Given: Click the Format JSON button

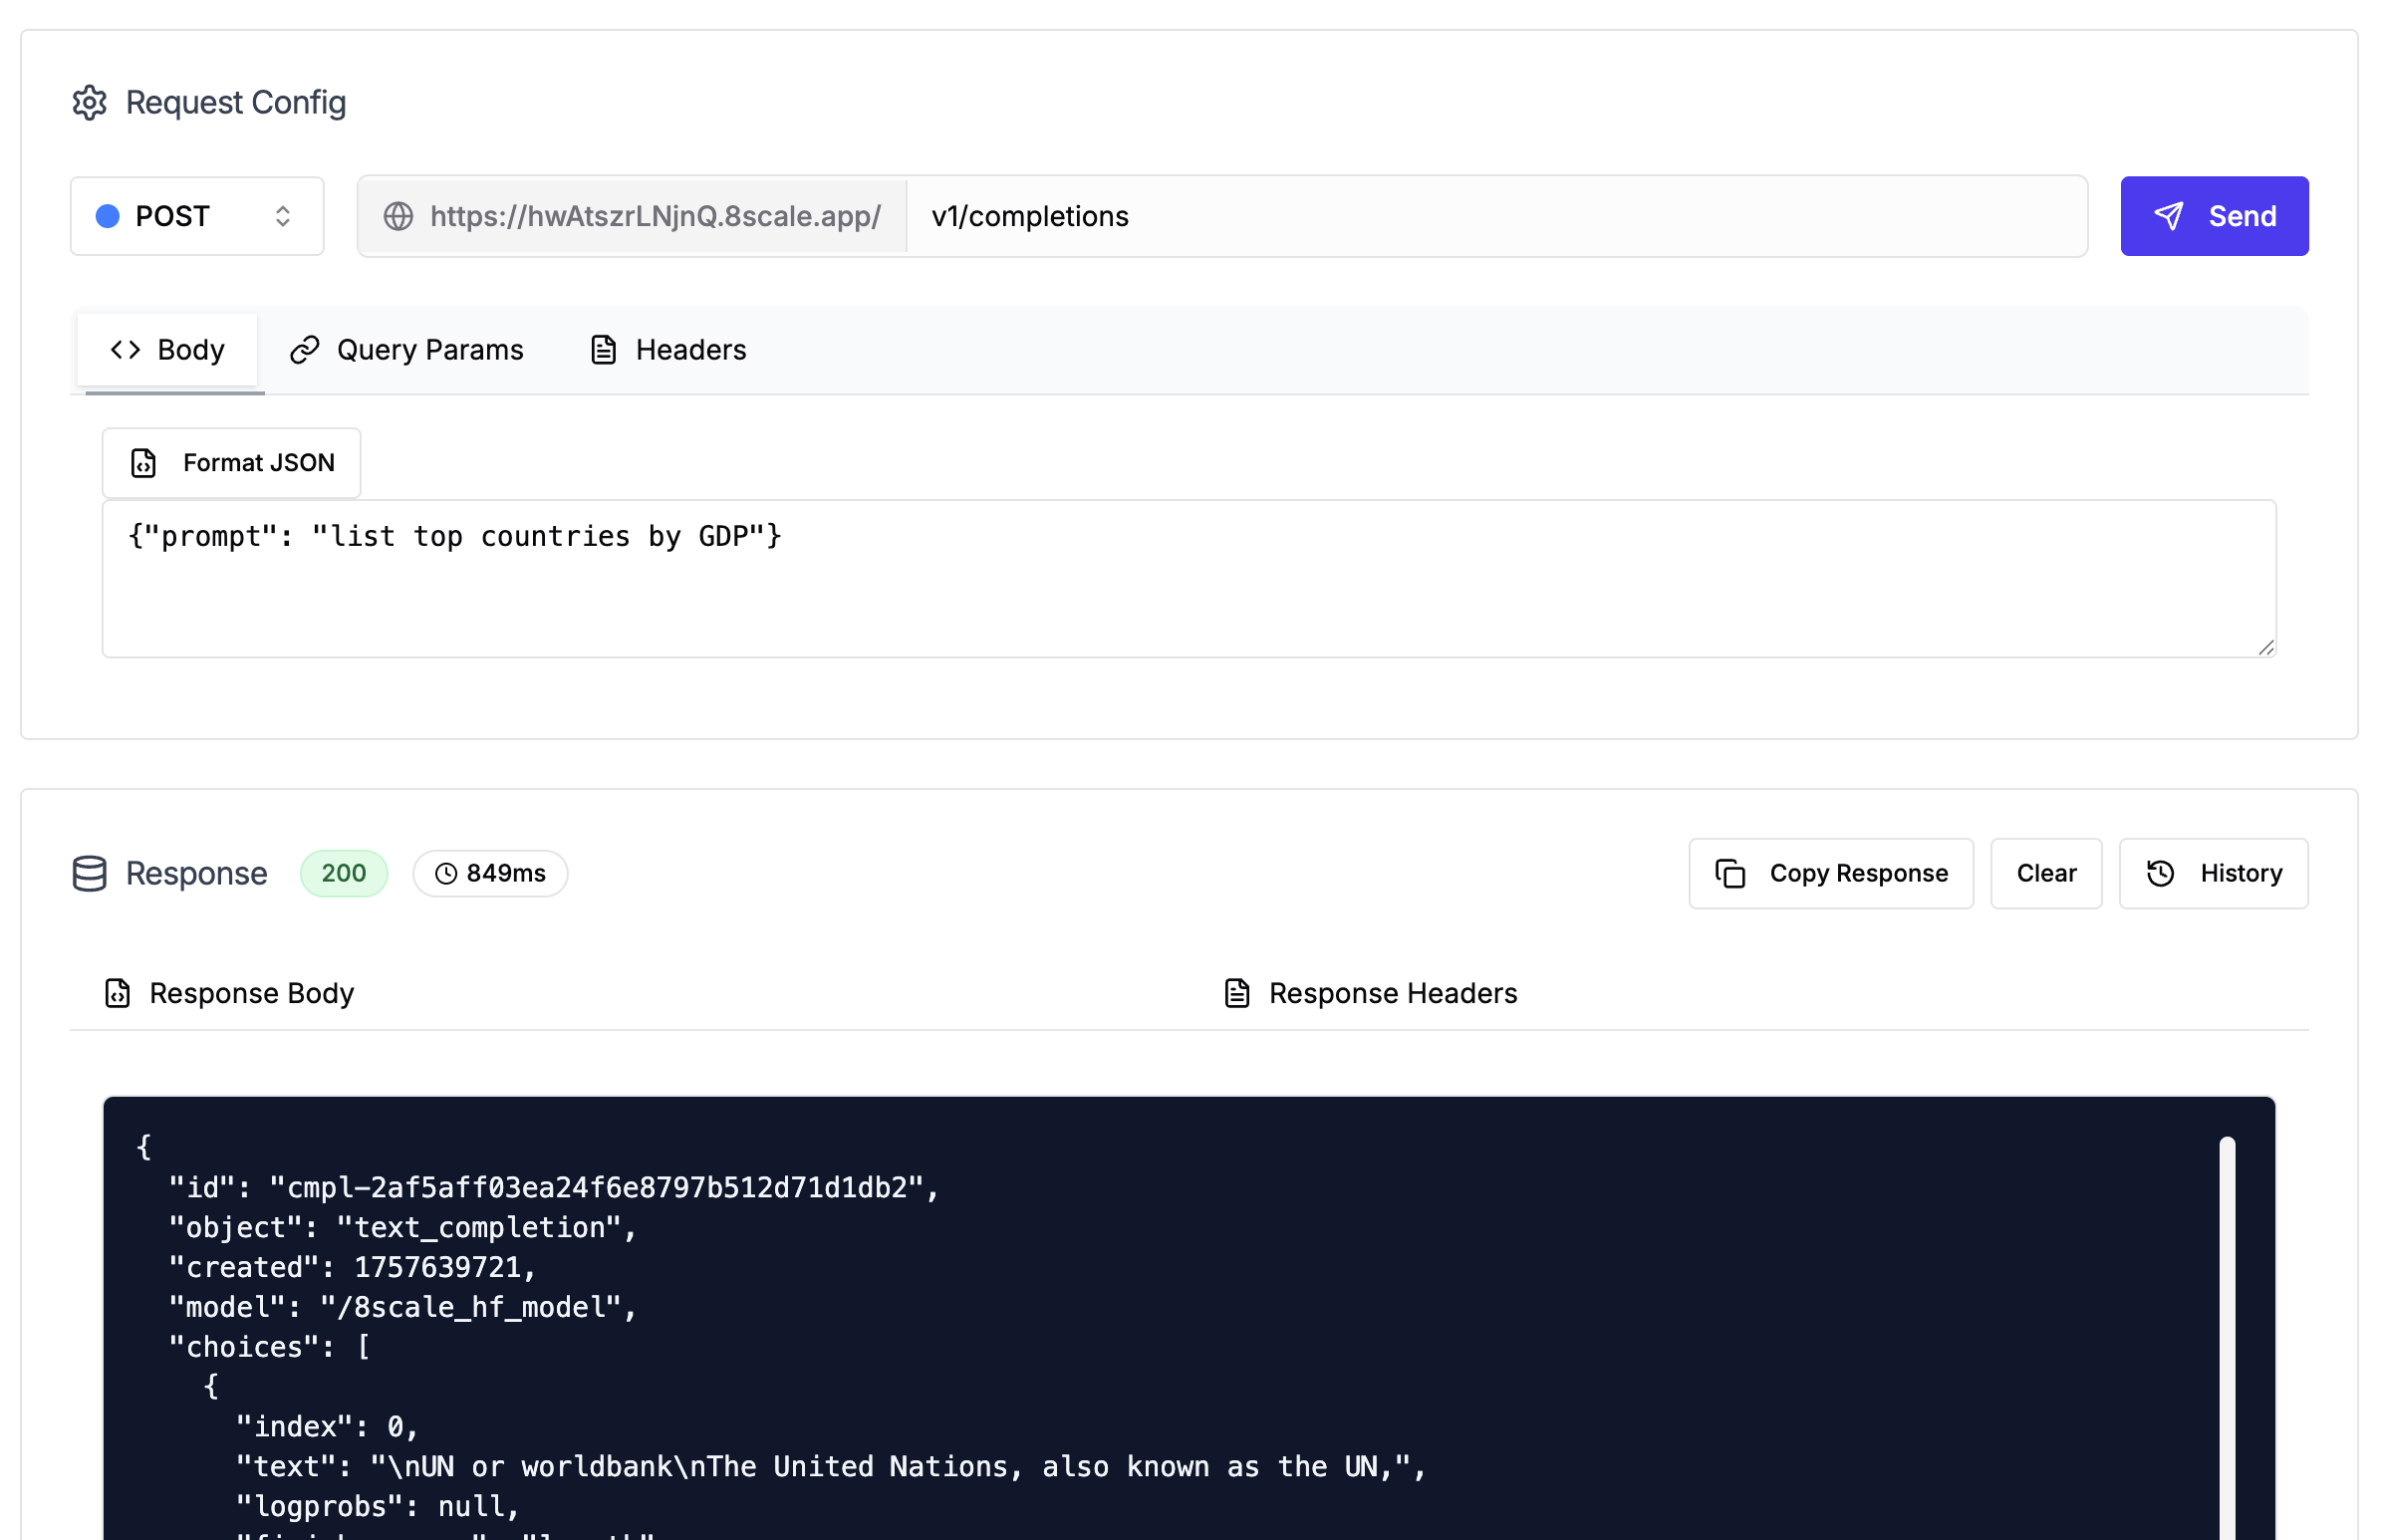Looking at the screenshot, I should point(231,463).
